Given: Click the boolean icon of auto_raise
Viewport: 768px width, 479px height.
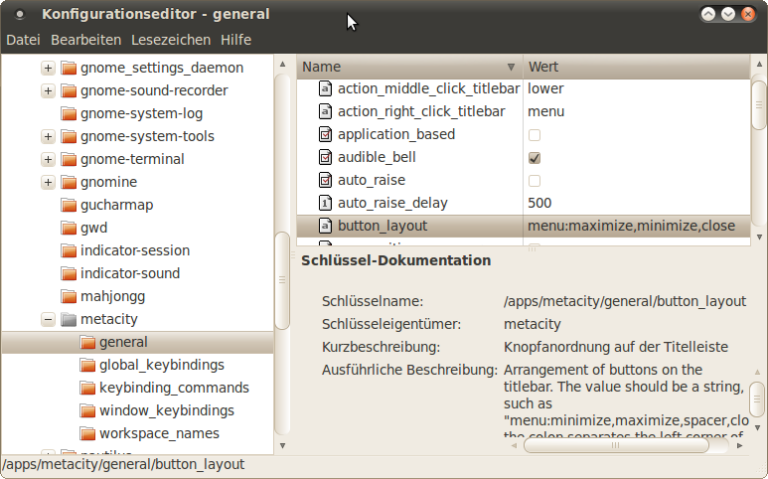Looking at the screenshot, I should [x=325, y=180].
